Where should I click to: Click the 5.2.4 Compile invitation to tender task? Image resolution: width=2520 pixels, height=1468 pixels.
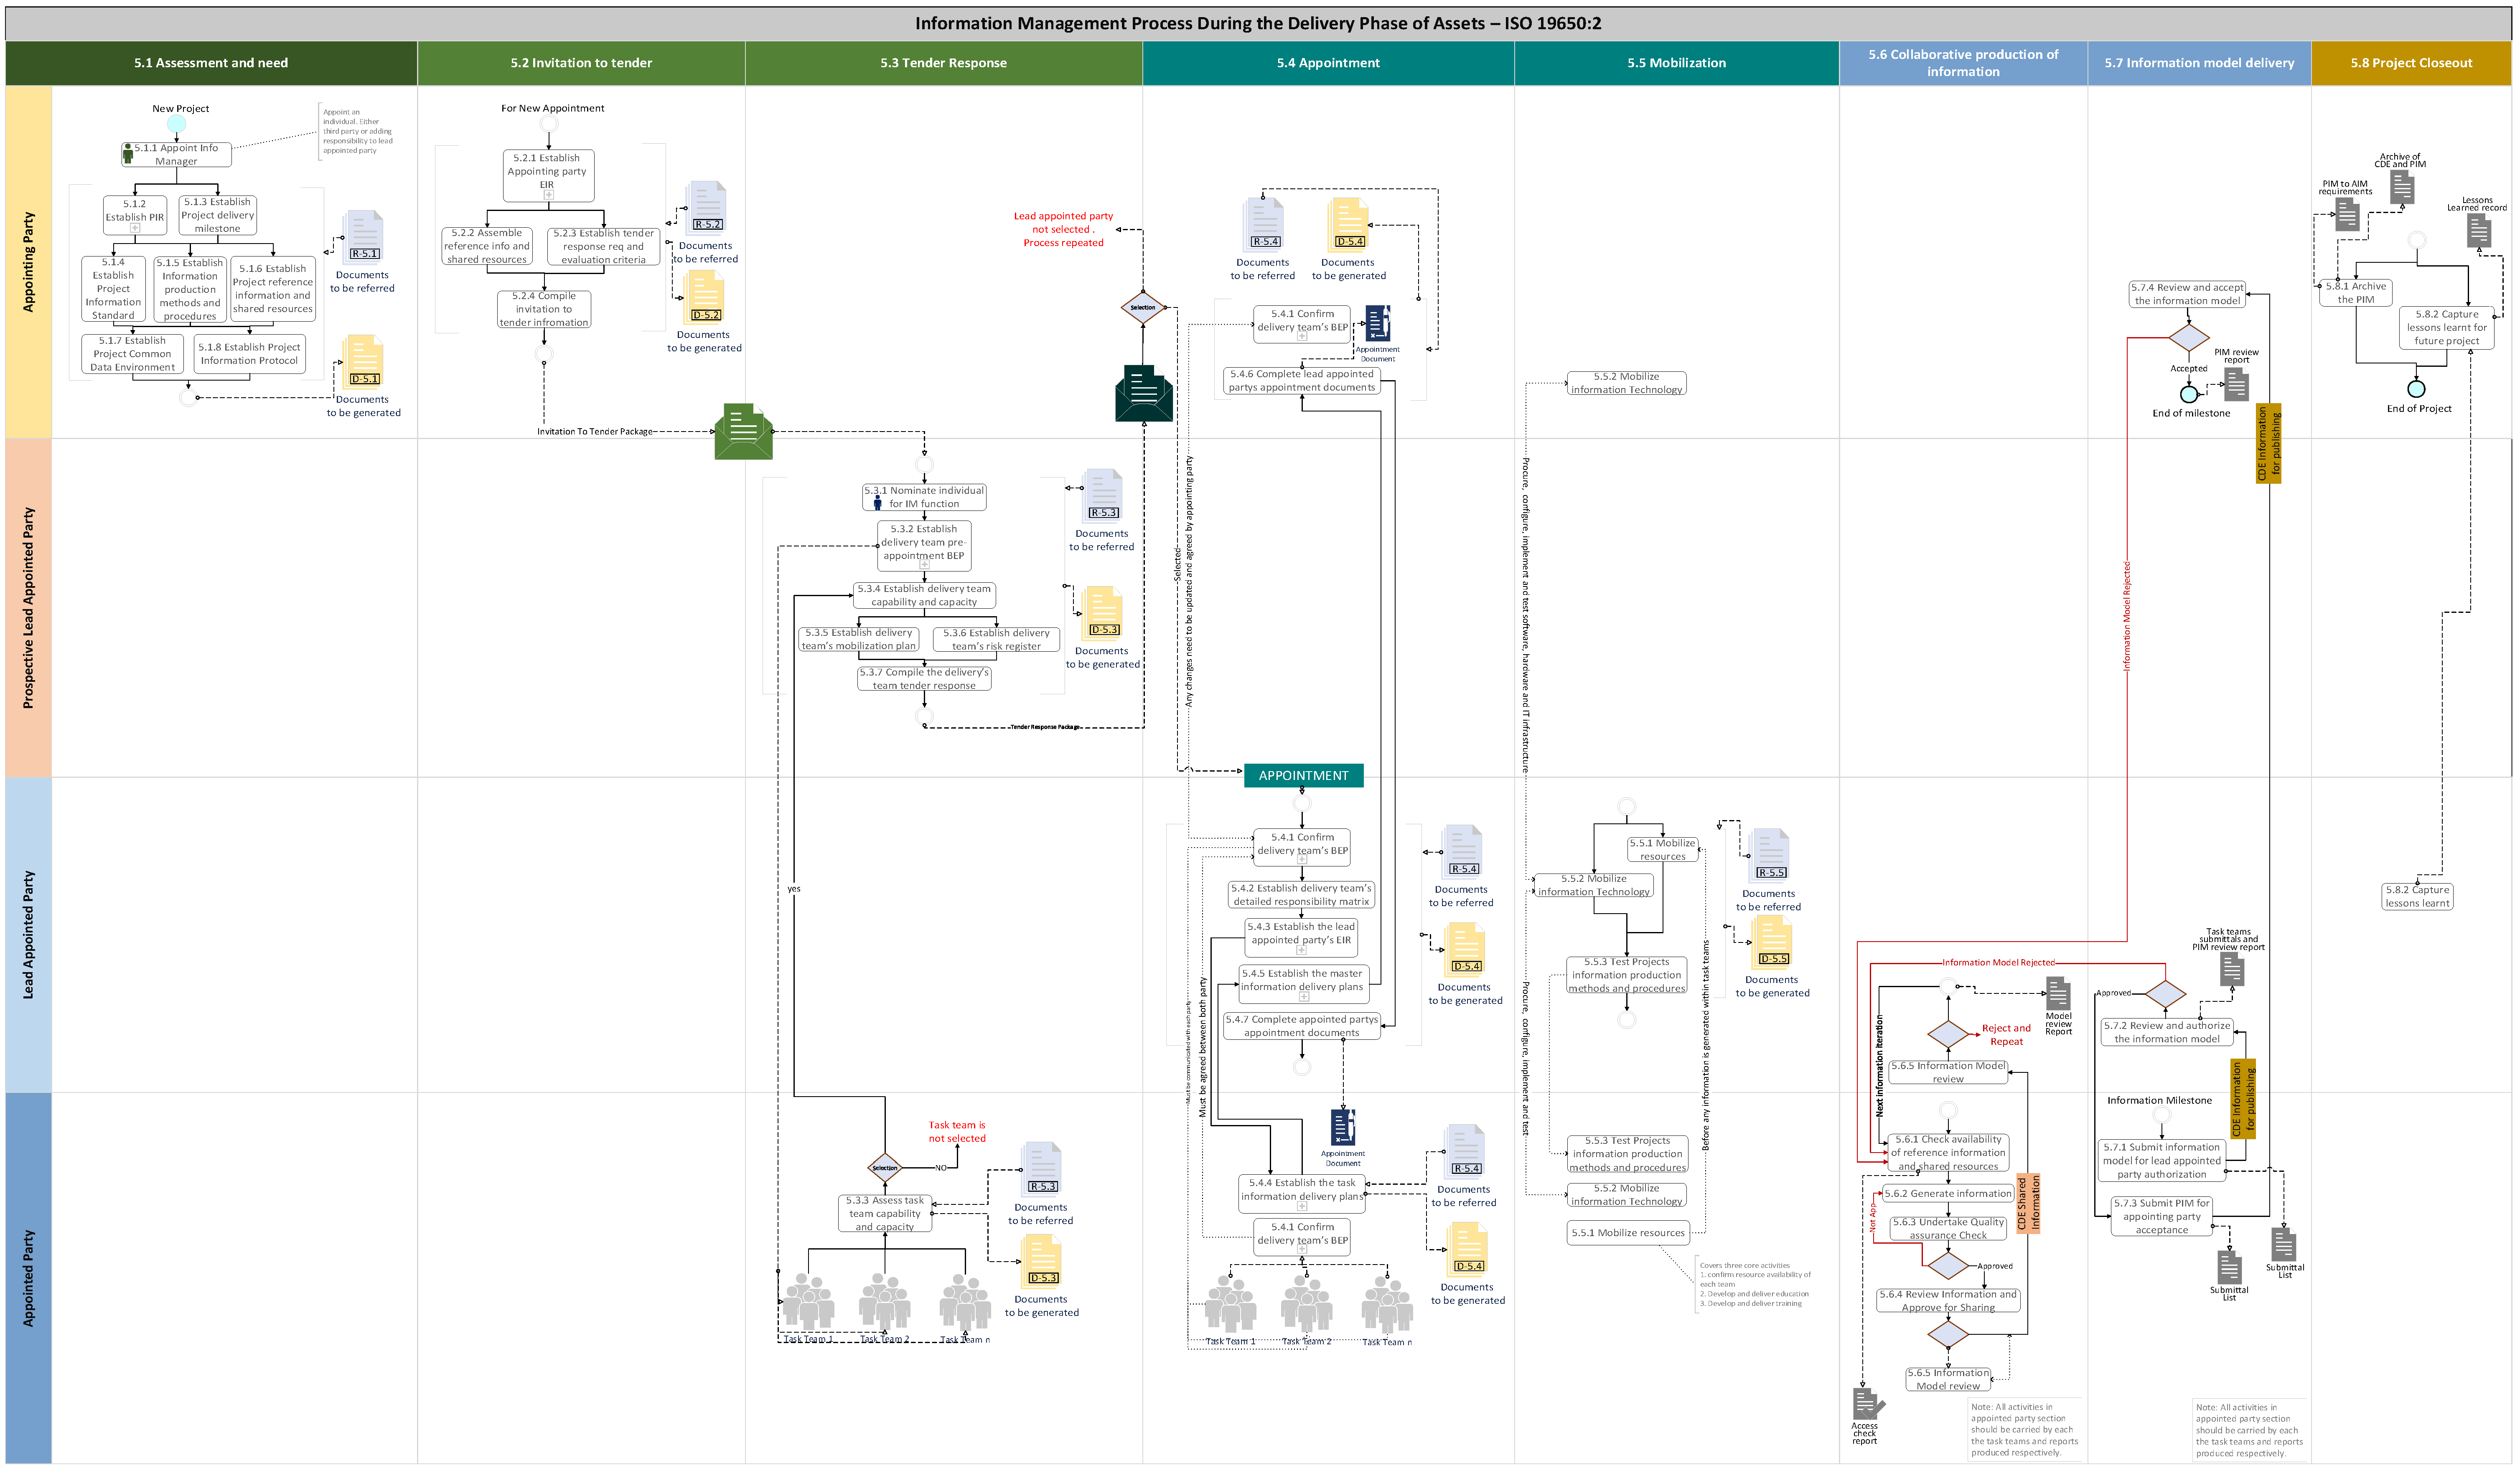coord(544,309)
